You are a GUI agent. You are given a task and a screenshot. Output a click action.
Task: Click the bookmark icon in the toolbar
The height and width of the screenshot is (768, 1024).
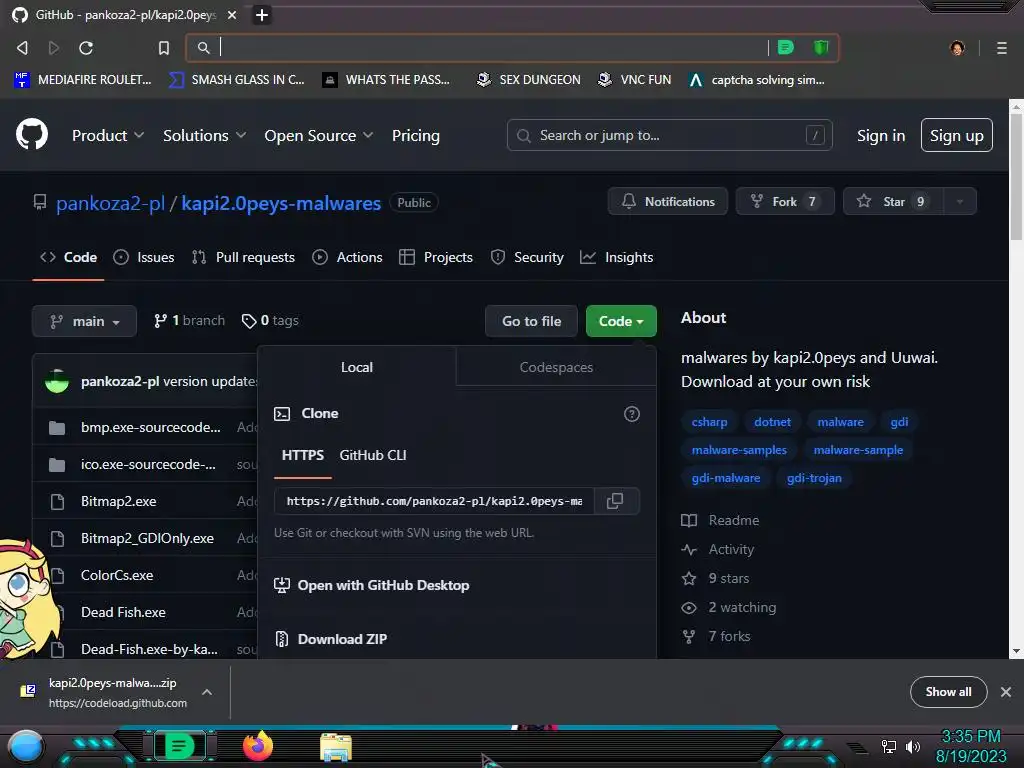pyautogui.click(x=164, y=48)
